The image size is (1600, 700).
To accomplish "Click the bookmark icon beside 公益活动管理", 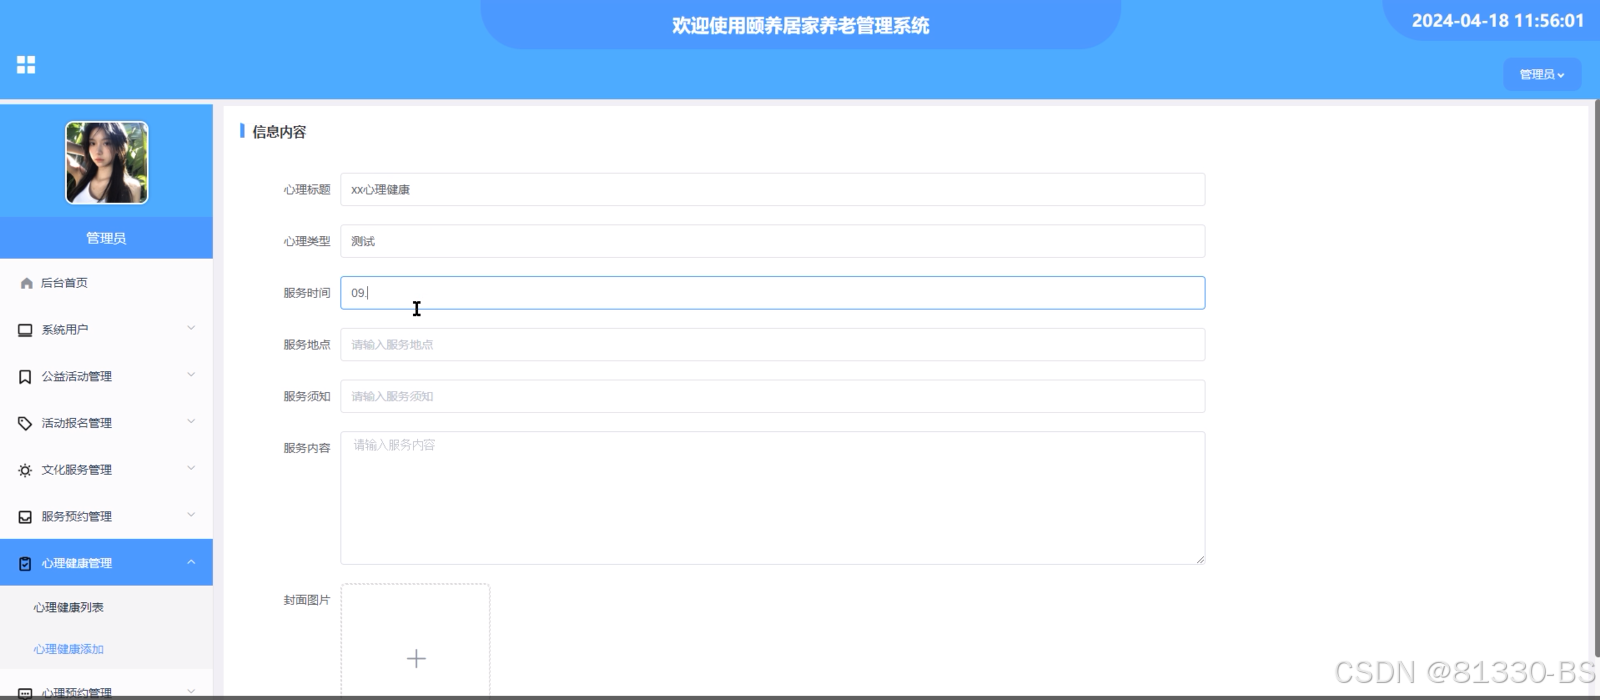I will tap(25, 377).
